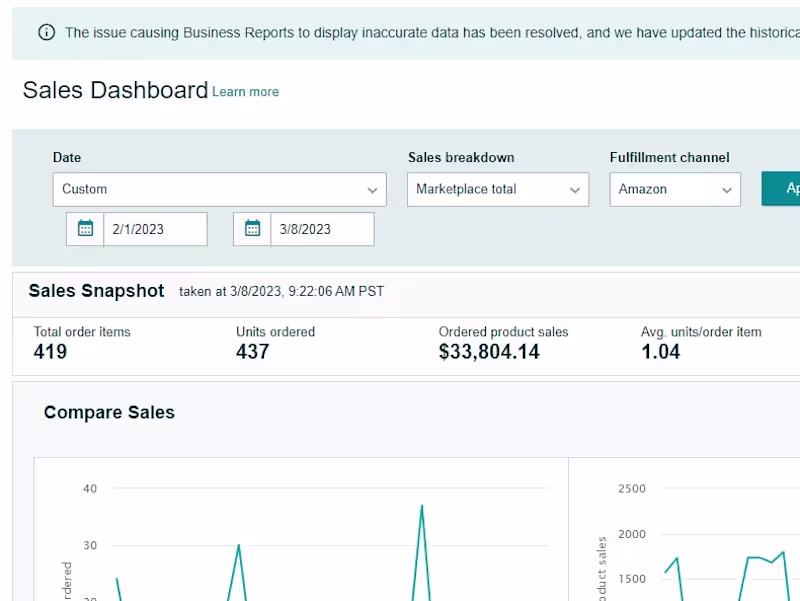The height and width of the screenshot is (601, 800).
Task: Click the Units ordered value 437
Action: click(252, 352)
